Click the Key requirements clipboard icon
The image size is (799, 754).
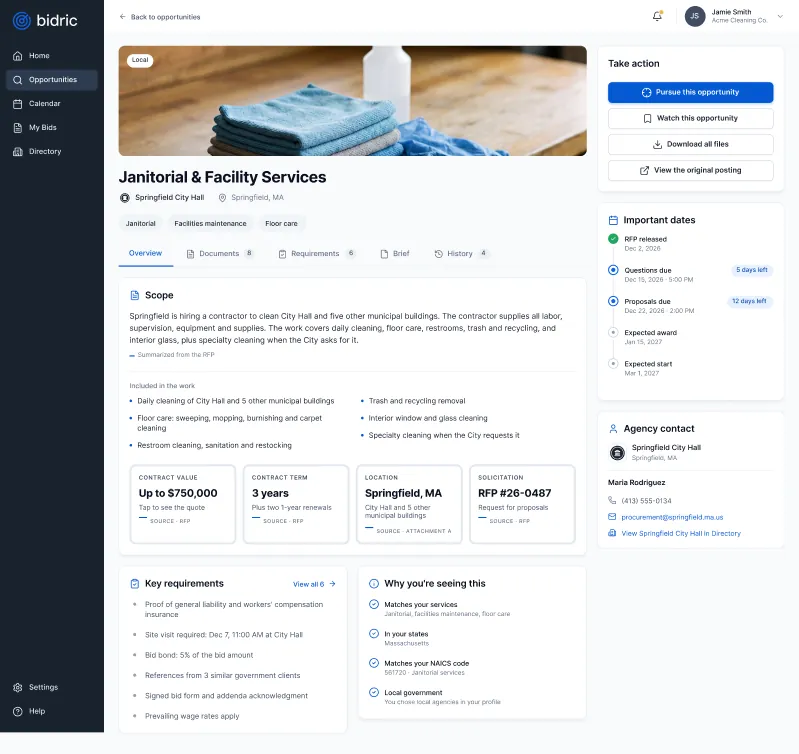pyautogui.click(x=135, y=584)
